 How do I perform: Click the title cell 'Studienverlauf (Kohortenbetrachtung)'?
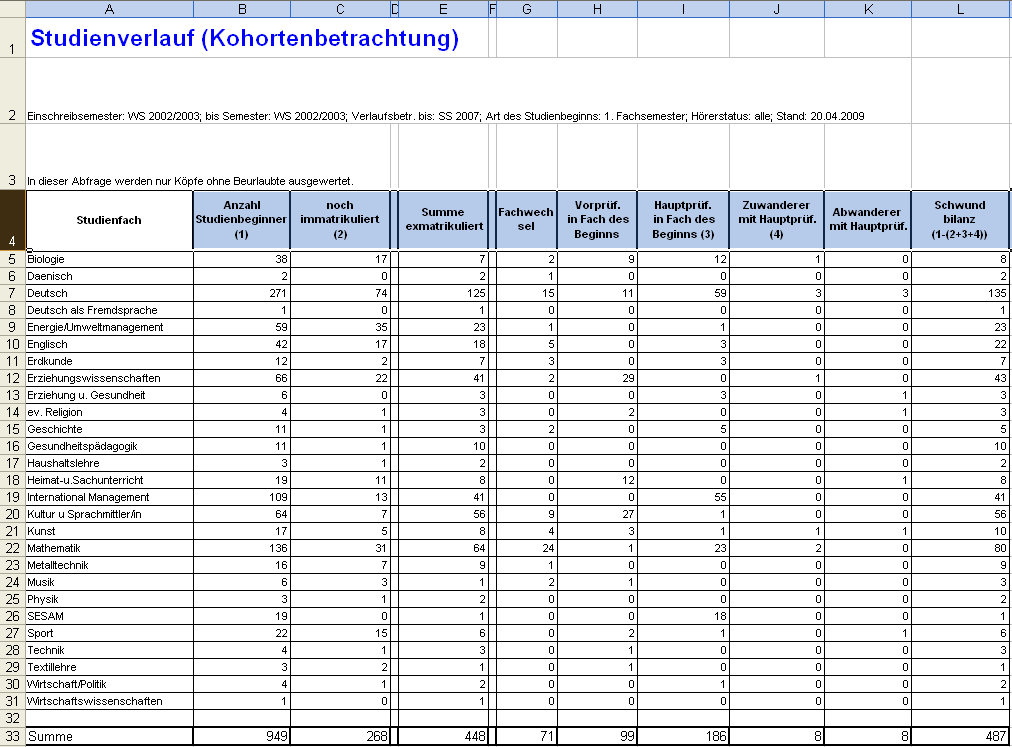[x=244, y=39]
